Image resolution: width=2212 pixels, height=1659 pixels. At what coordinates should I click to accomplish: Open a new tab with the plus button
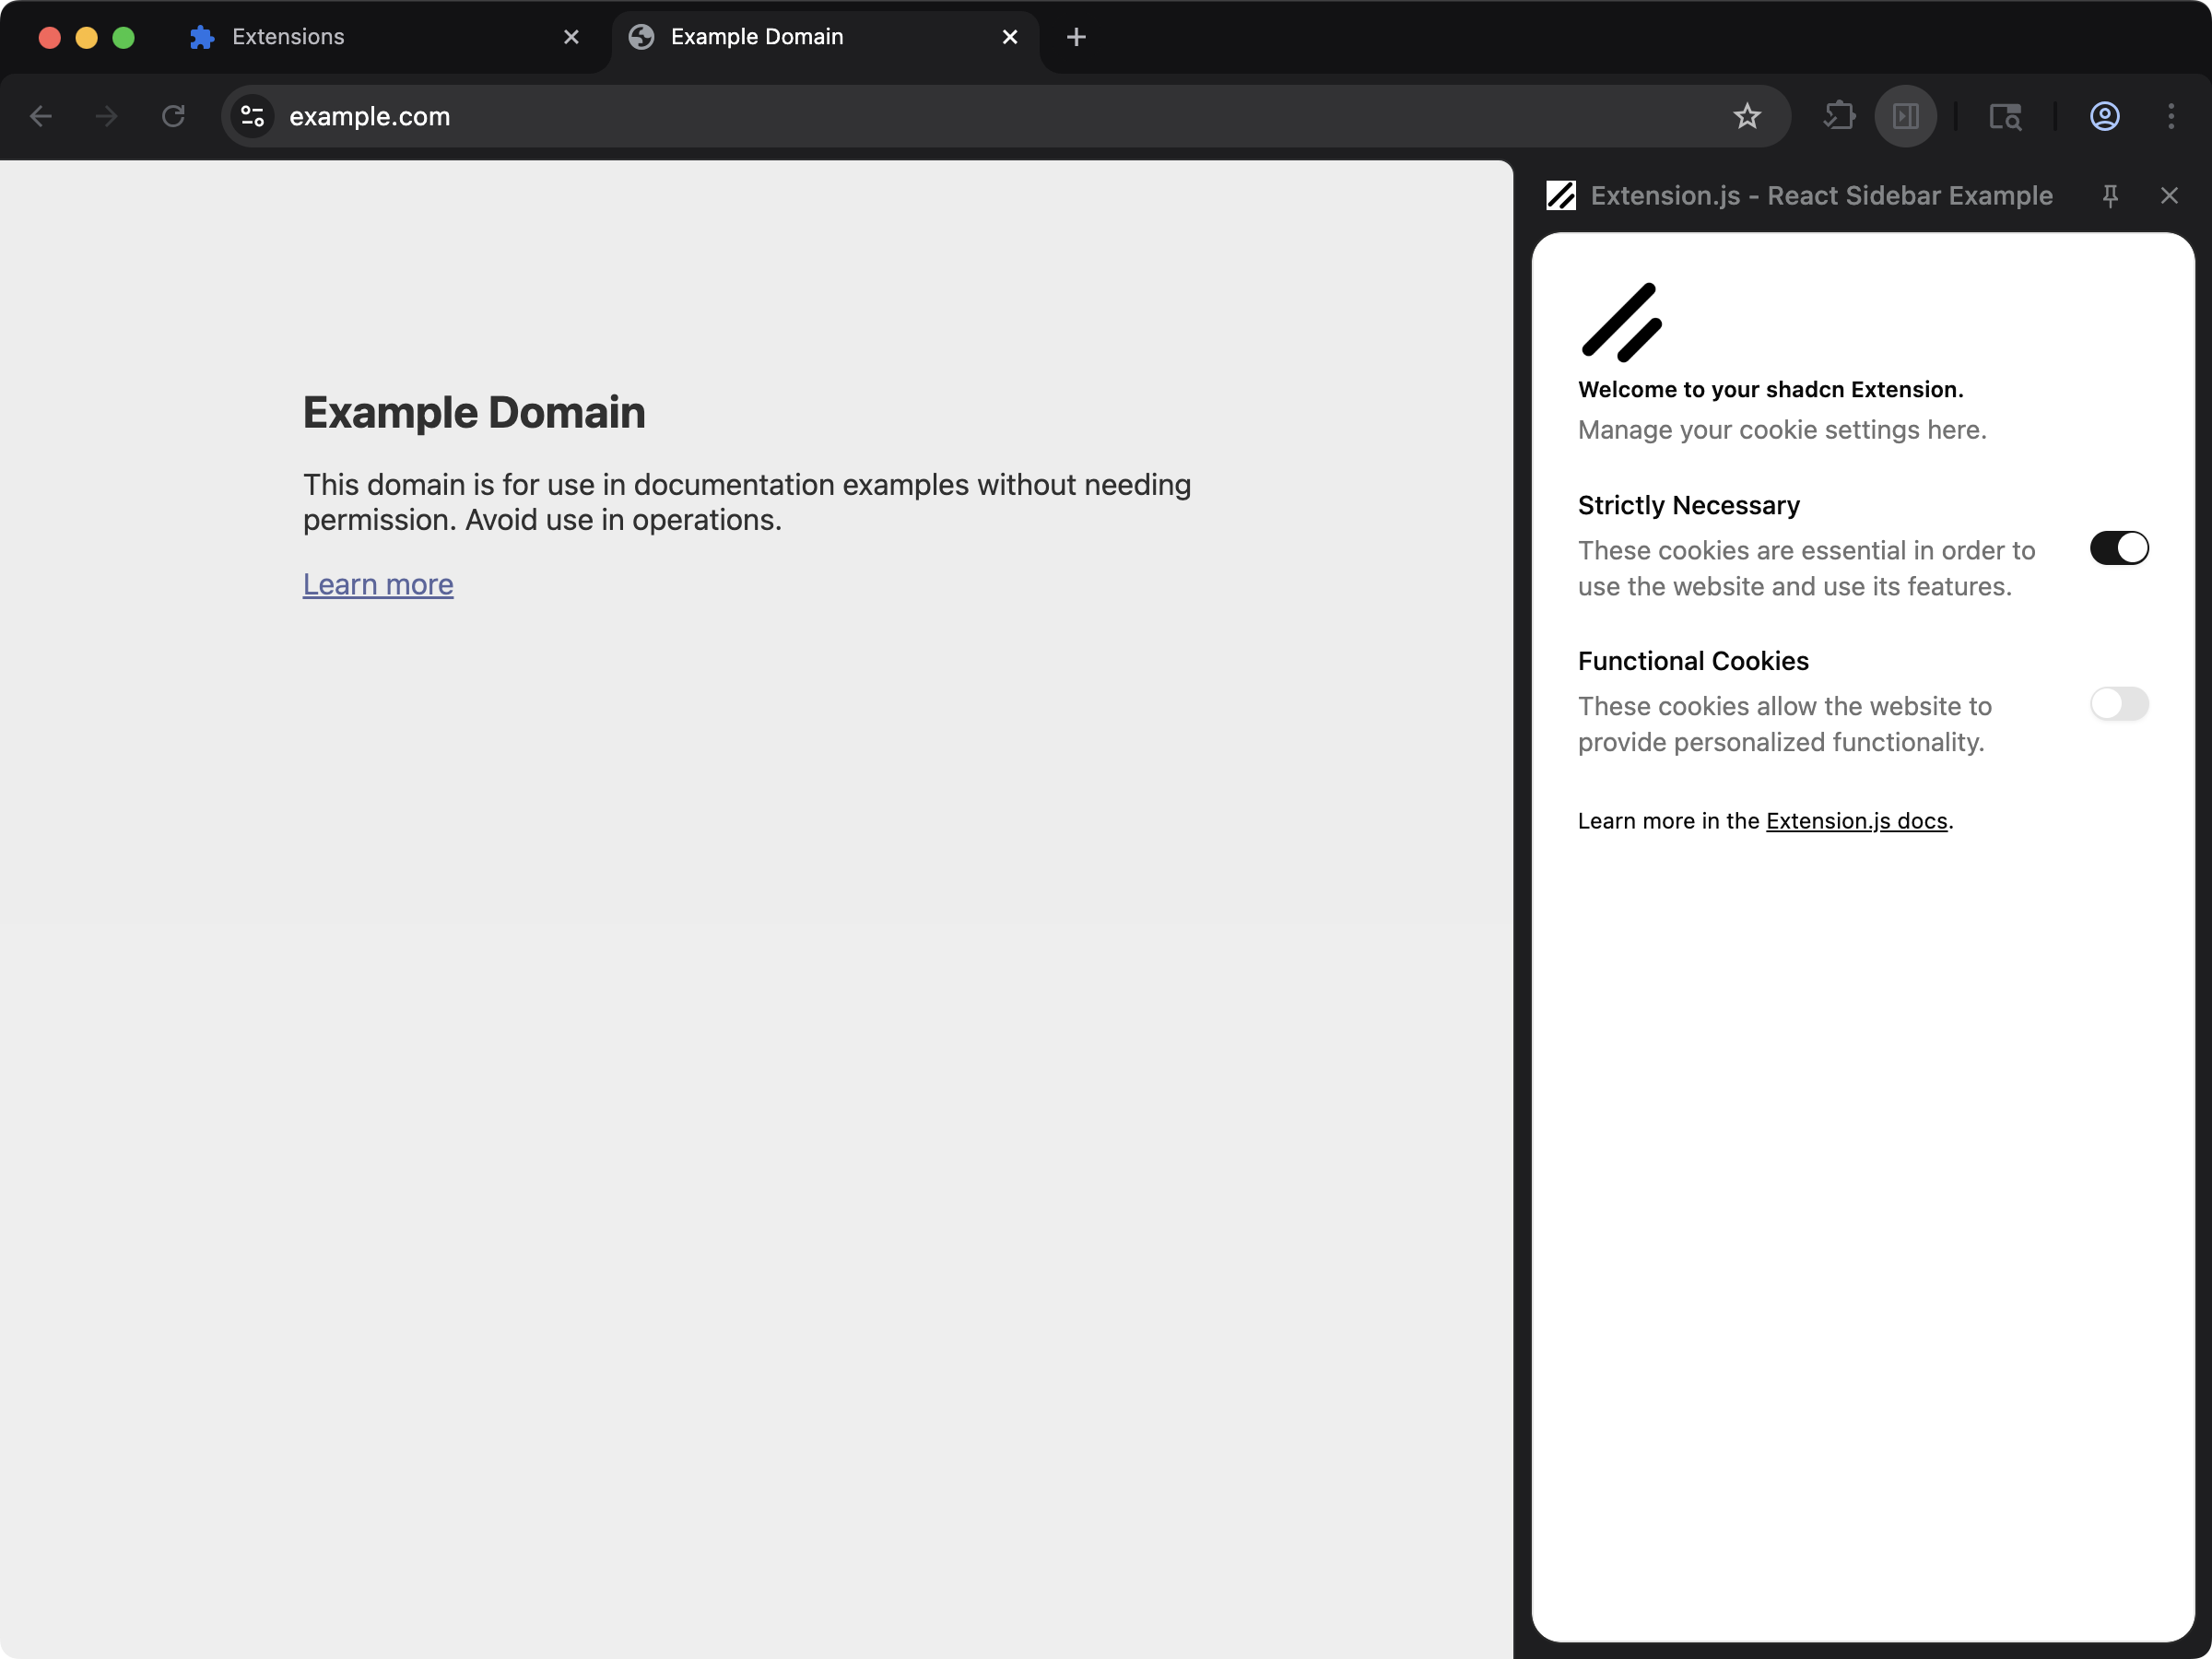coord(1076,37)
